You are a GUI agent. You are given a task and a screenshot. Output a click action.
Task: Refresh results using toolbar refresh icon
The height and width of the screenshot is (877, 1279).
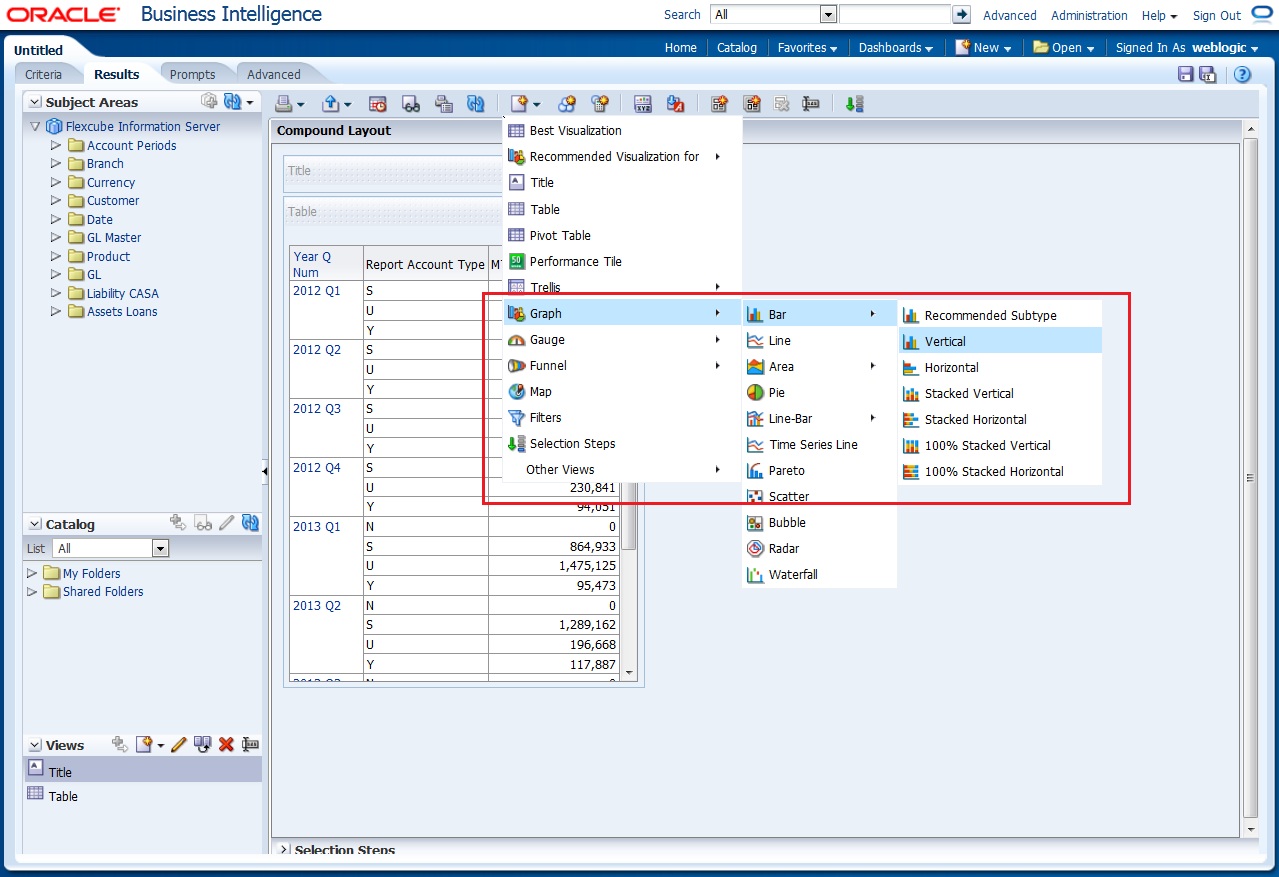(476, 103)
